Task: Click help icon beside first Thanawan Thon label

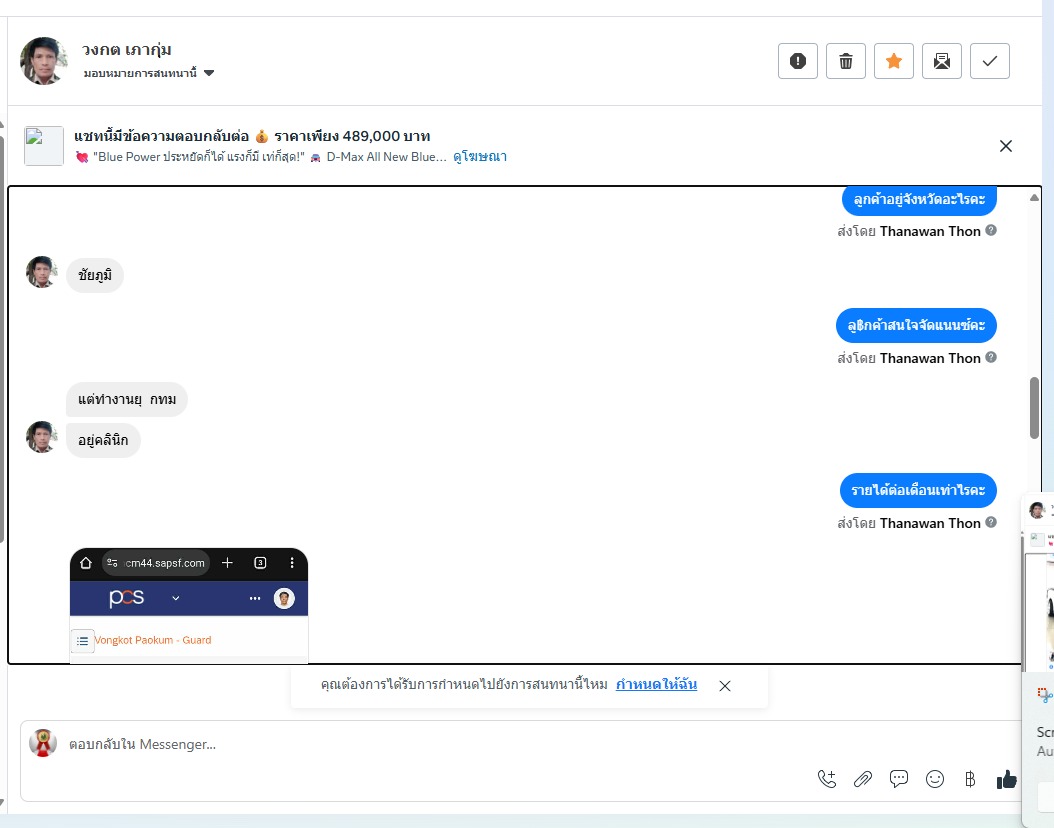Action: pos(991,231)
